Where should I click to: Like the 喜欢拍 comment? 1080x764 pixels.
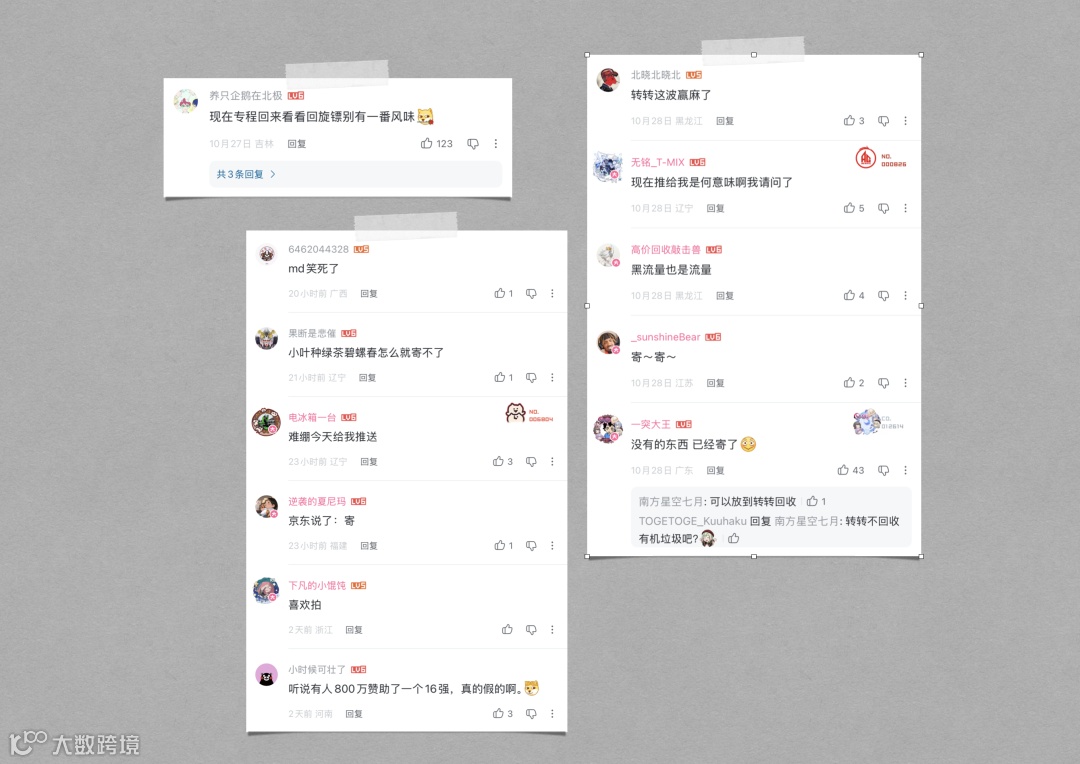point(507,630)
